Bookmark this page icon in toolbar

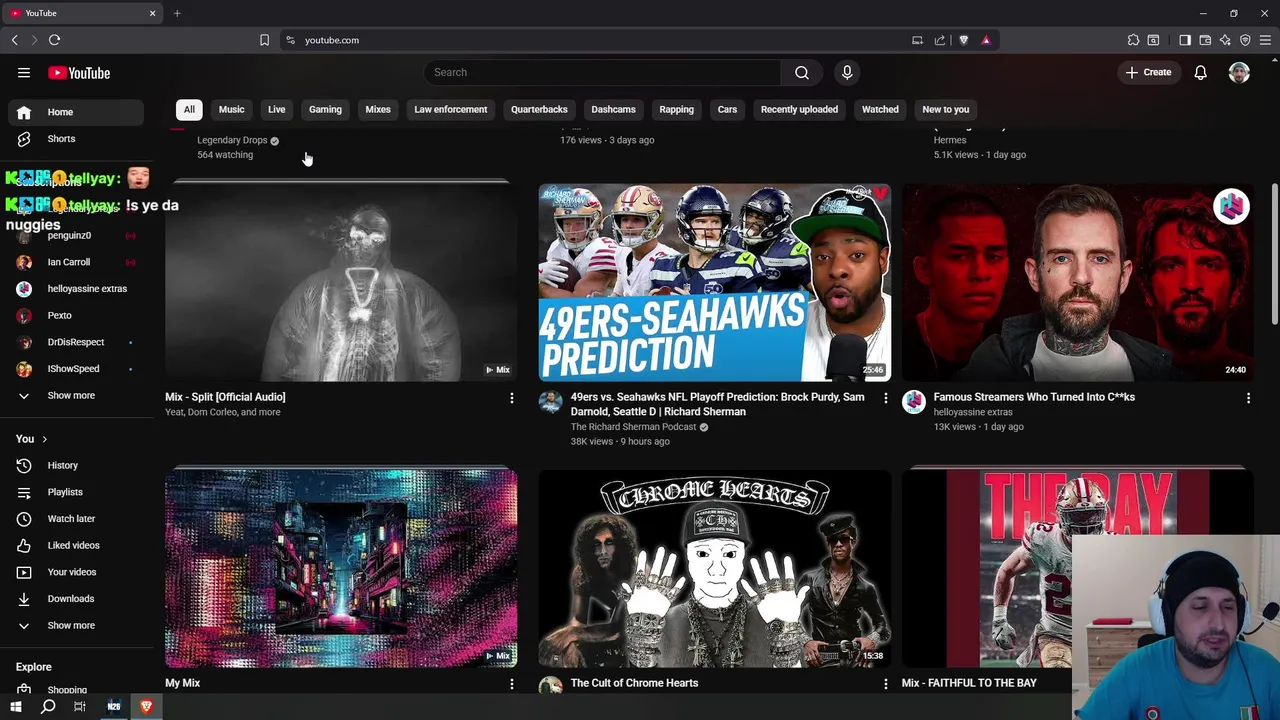(x=264, y=40)
